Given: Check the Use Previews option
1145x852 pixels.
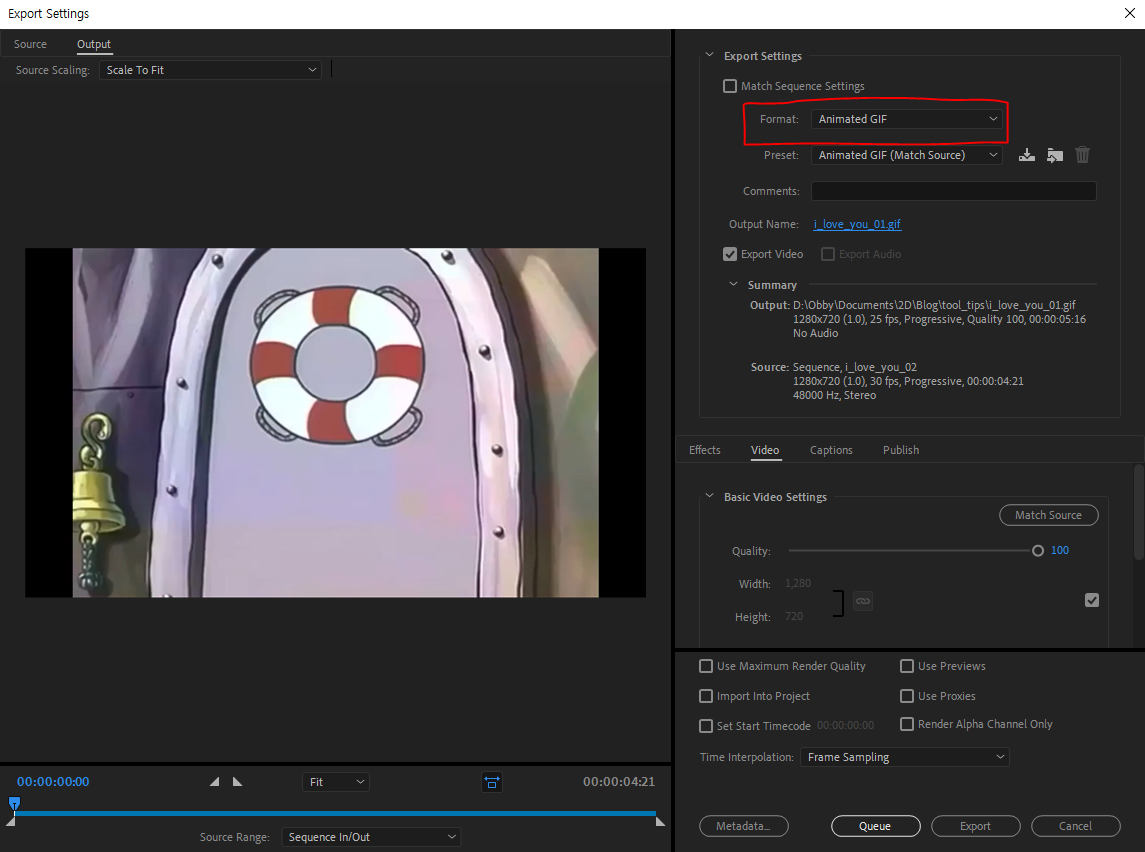Looking at the screenshot, I should point(907,666).
